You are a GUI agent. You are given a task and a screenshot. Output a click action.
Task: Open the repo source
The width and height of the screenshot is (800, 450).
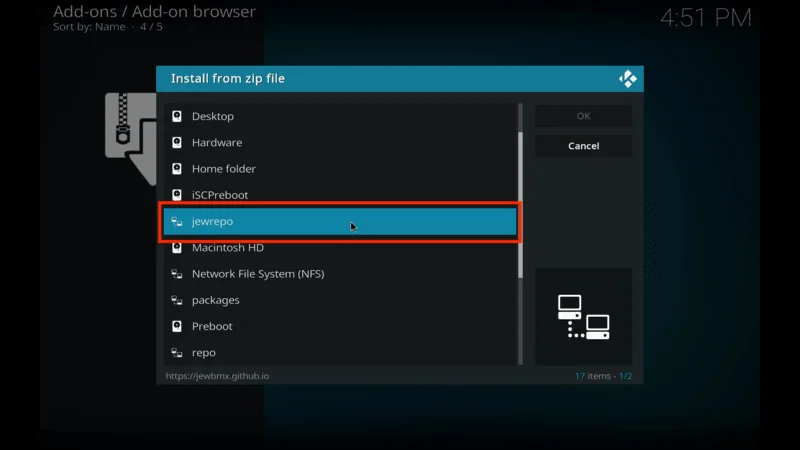click(x=340, y=353)
